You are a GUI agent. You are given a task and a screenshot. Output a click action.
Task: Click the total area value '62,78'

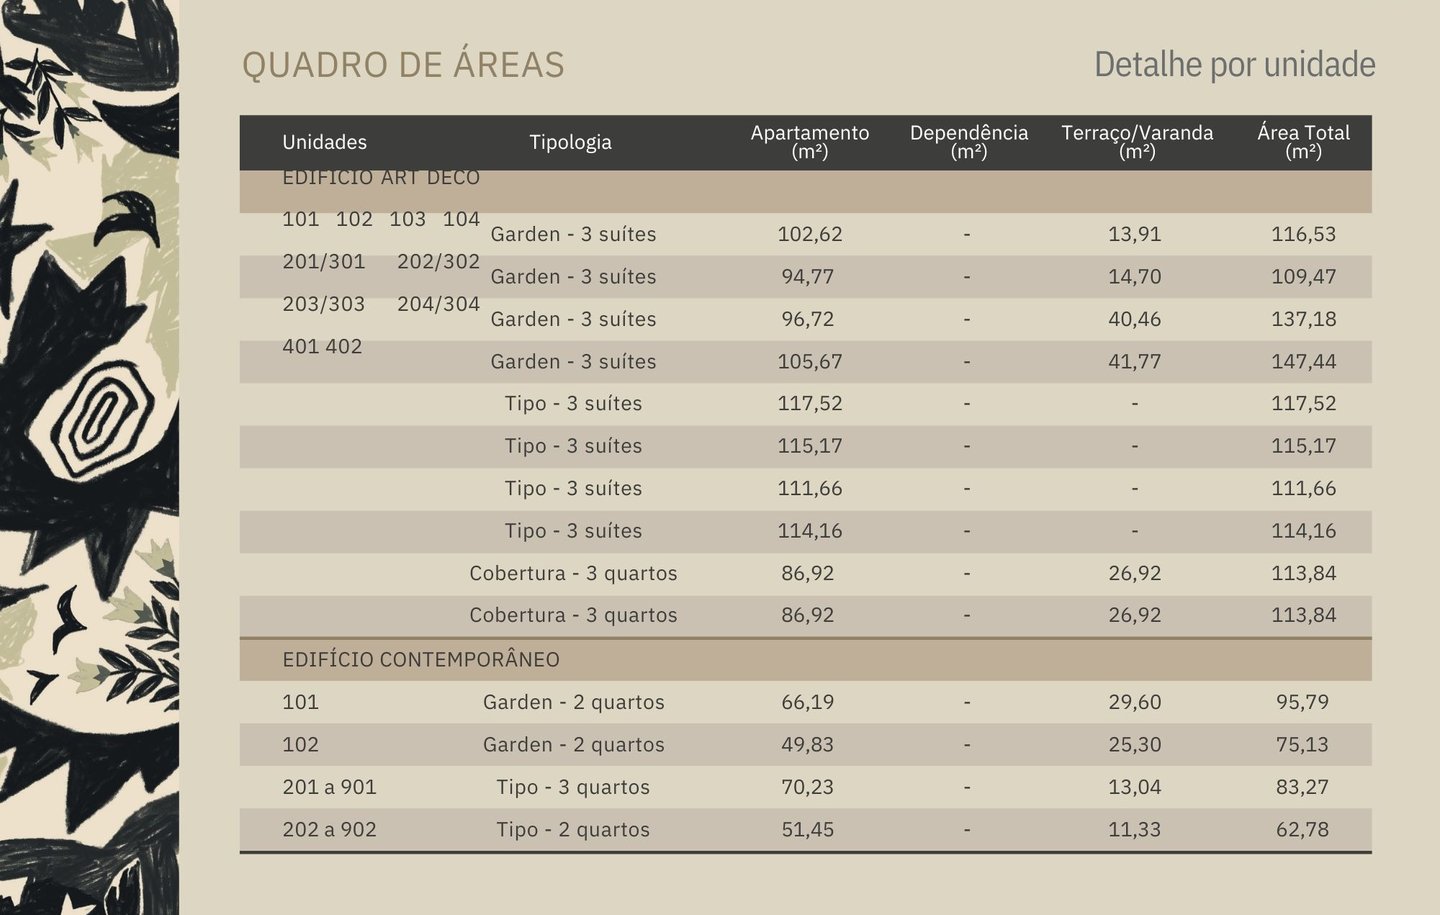click(x=1303, y=830)
